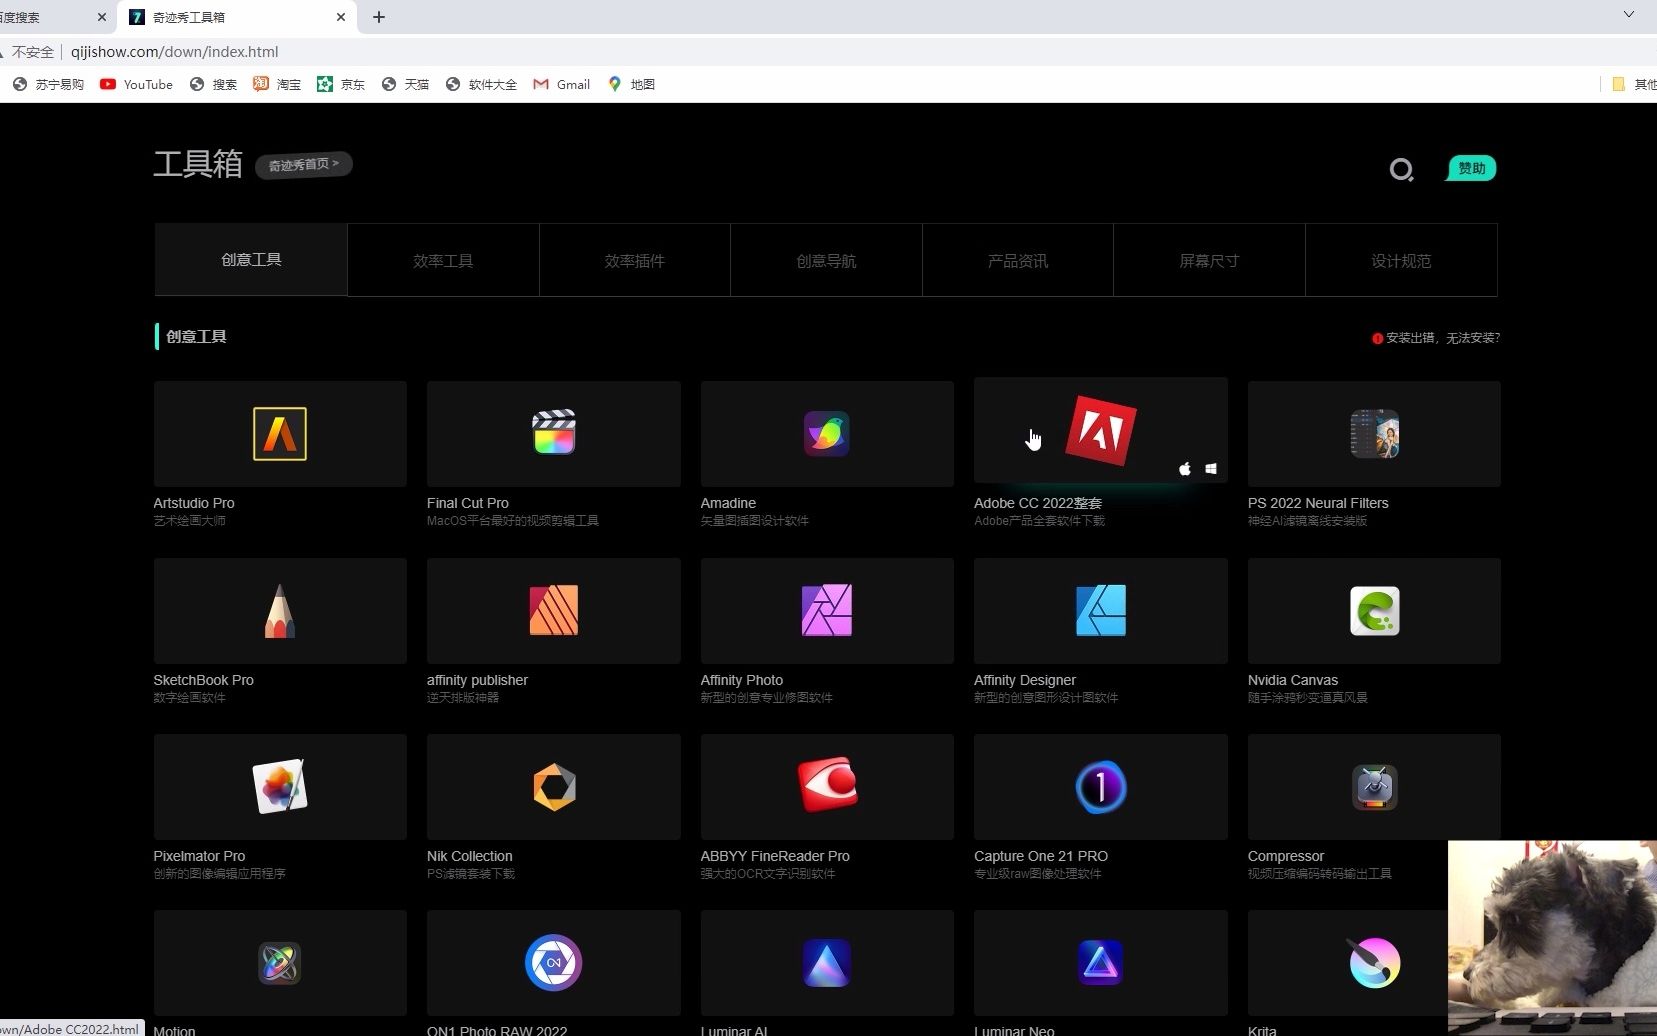Close the 奇迹秀工具箱 browser tab

[x=341, y=17]
